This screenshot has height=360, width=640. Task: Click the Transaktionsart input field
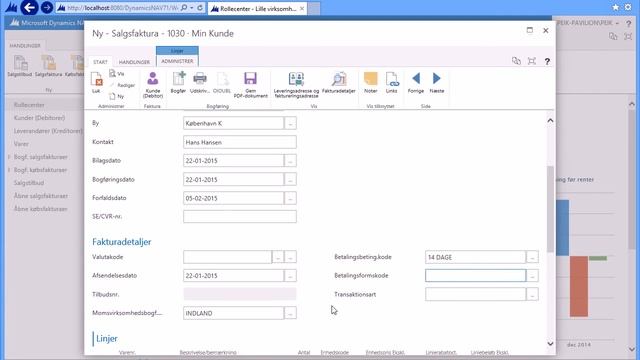[x=476, y=294]
